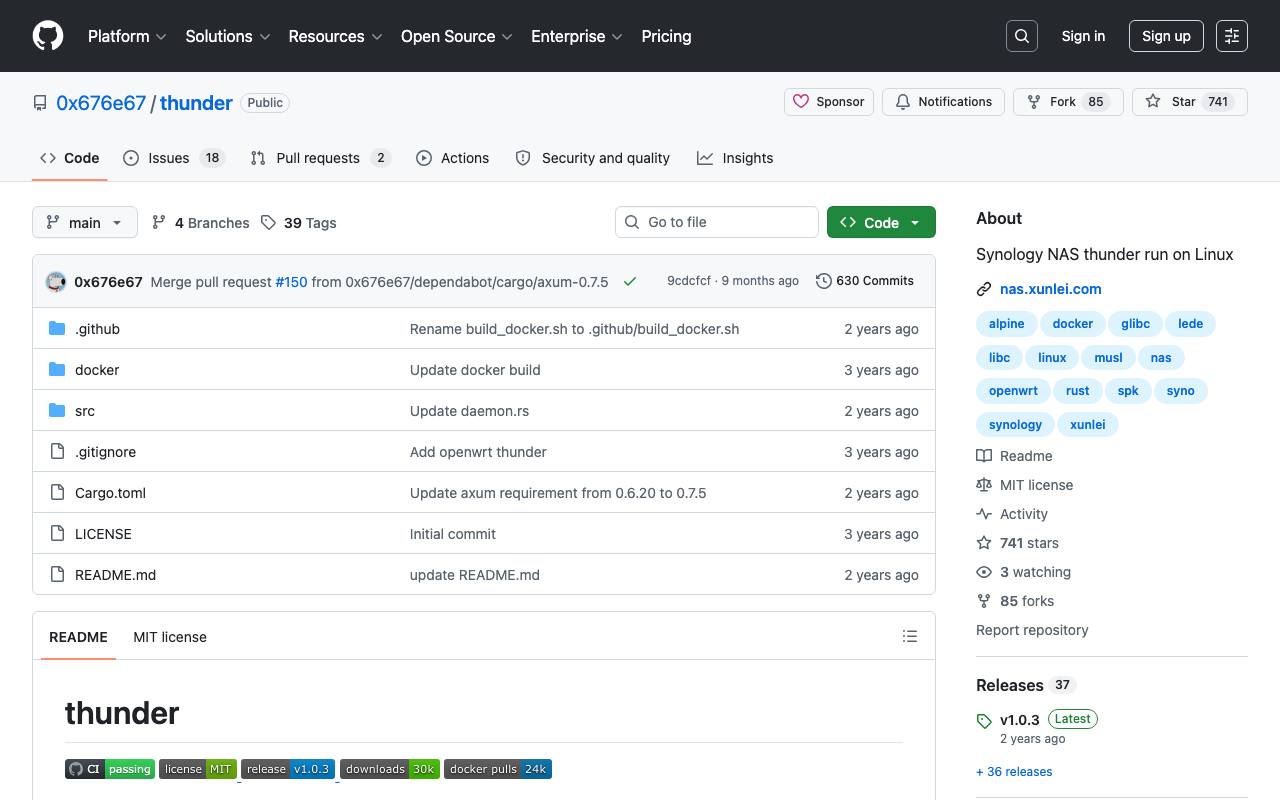Click the CI passing badge

[110, 769]
